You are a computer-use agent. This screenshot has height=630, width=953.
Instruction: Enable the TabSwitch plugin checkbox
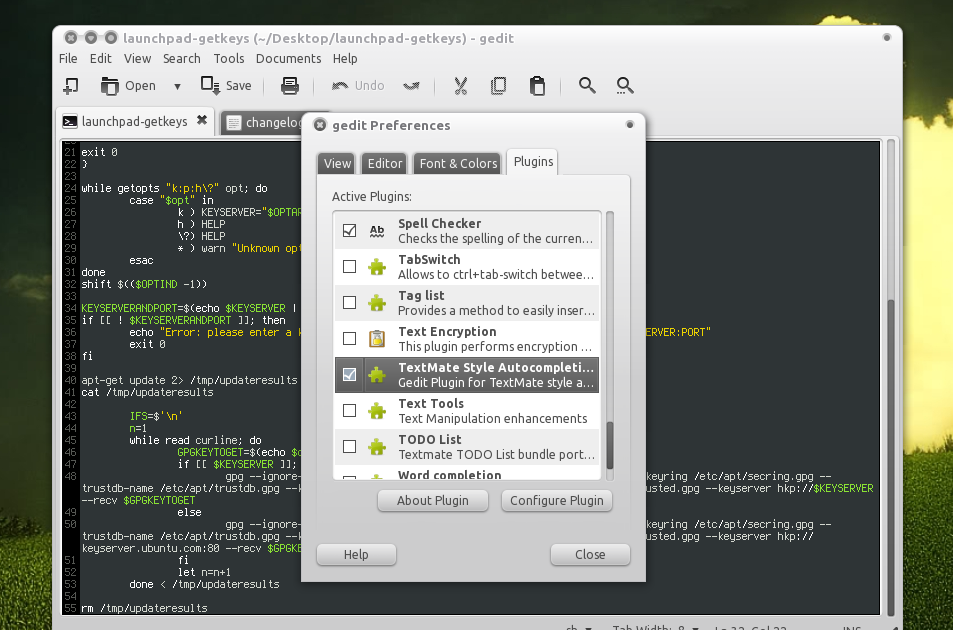click(350, 267)
